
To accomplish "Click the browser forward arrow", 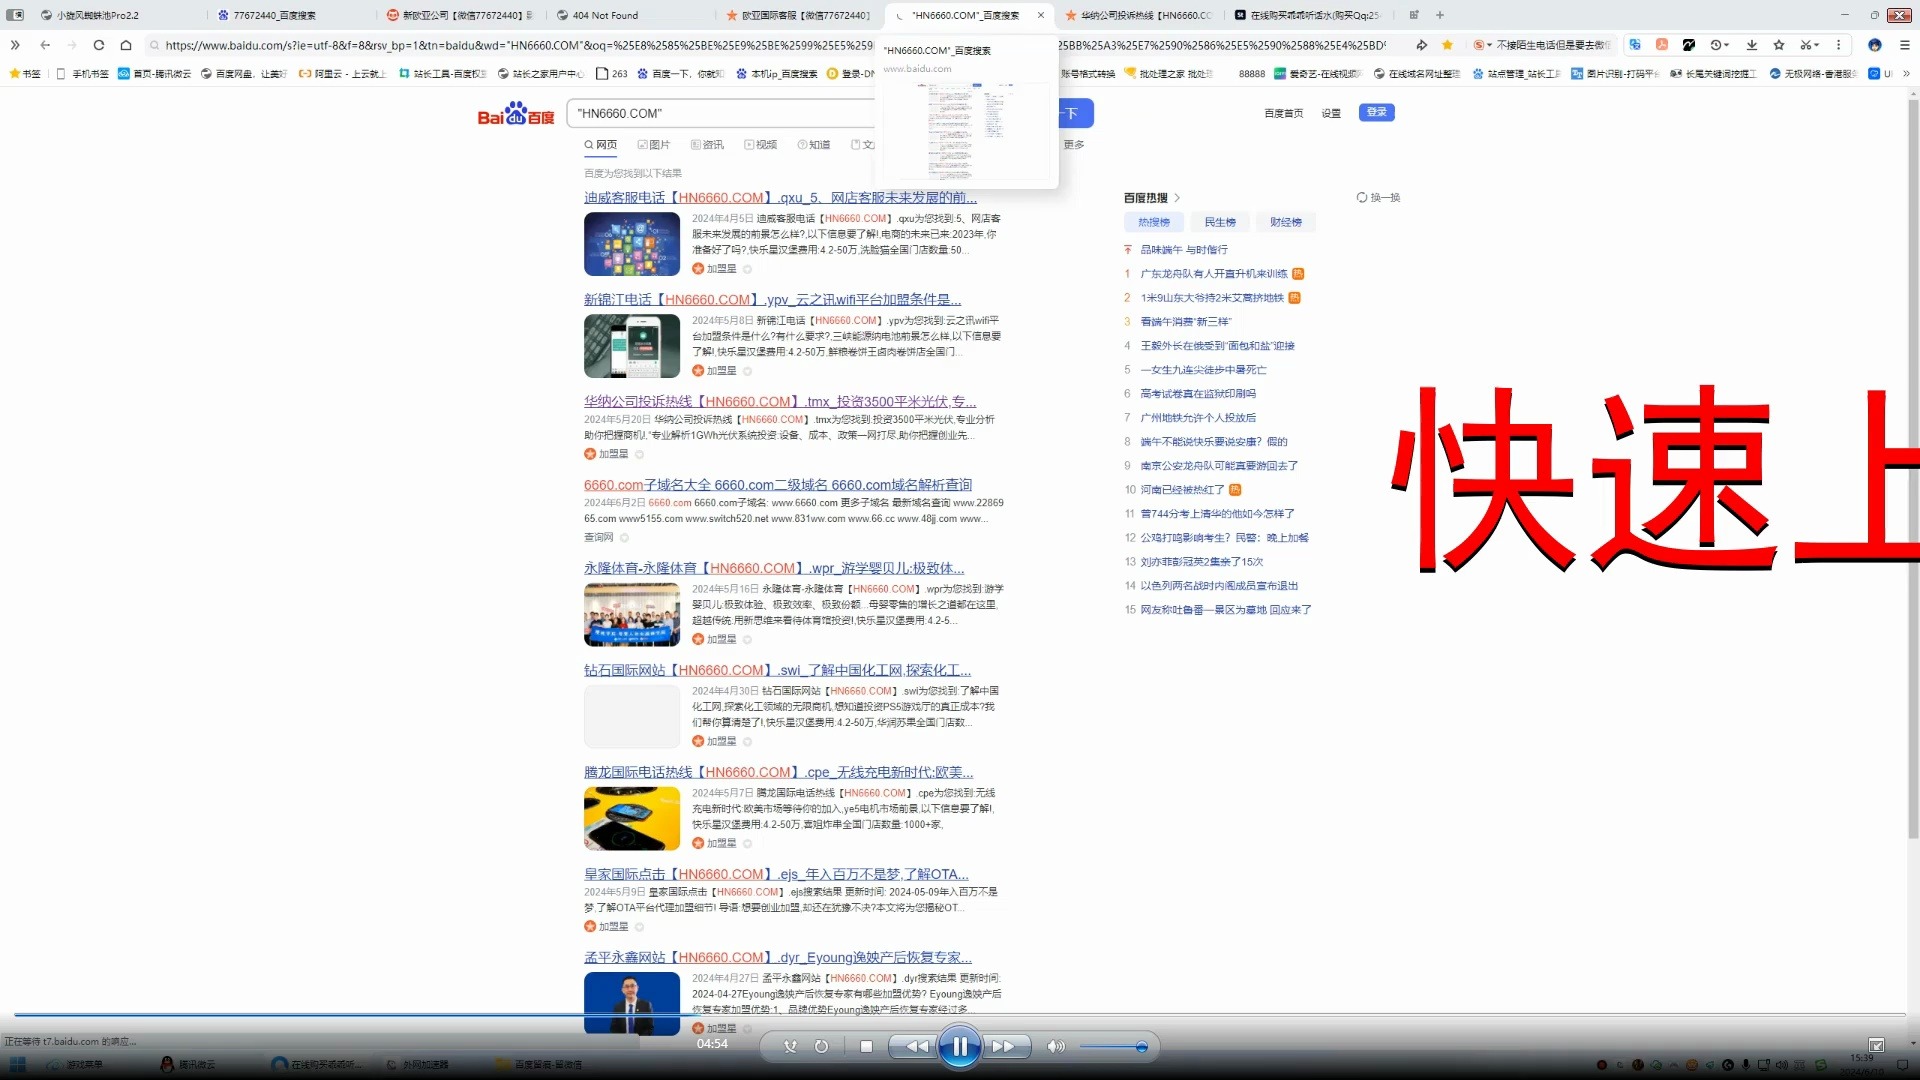I will pyautogui.click(x=71, y=45).
